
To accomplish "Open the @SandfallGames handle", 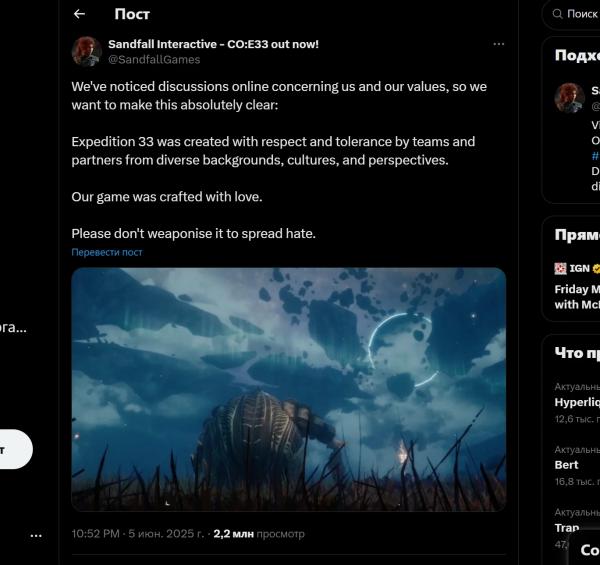I will 154,60.
